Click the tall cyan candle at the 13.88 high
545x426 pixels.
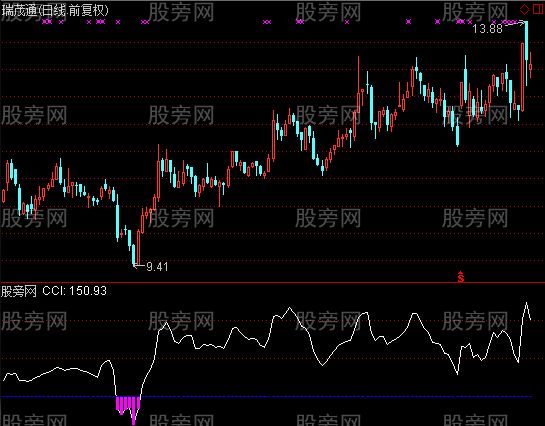[527, 53]
